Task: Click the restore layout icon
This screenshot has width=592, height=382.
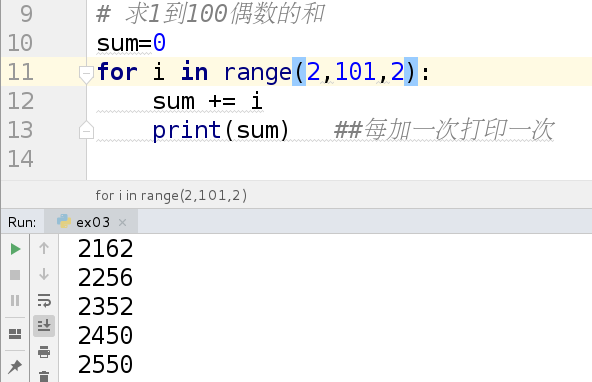Action: [15, 334]
